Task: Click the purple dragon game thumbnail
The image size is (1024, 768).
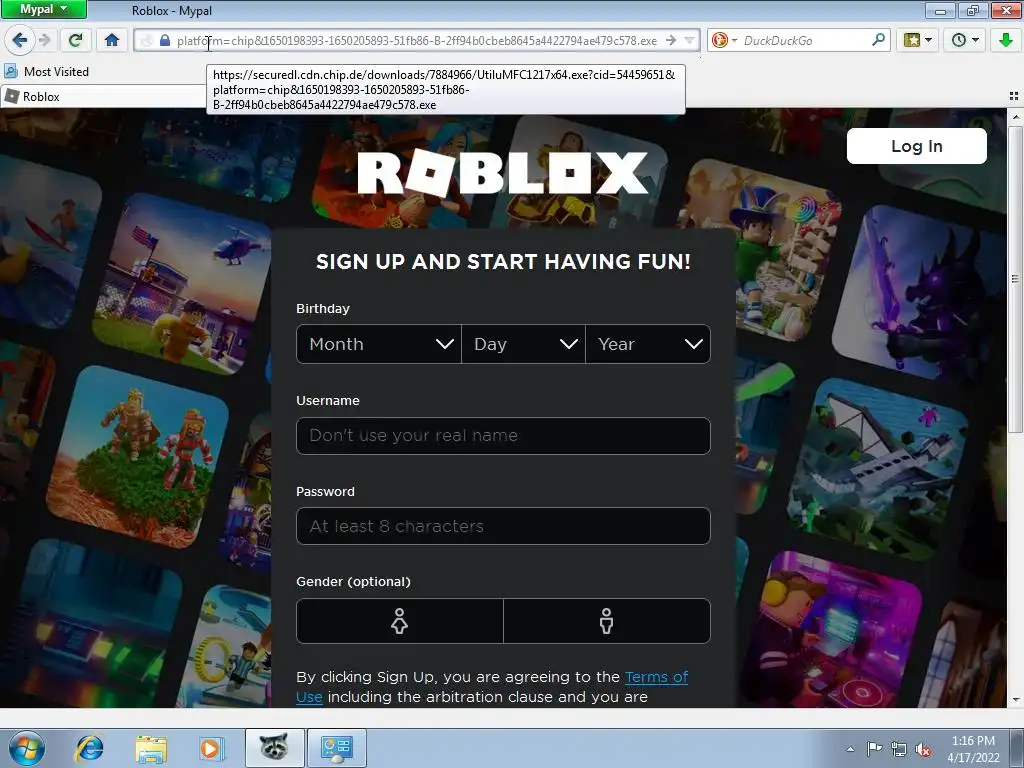Action: [919, 295]
